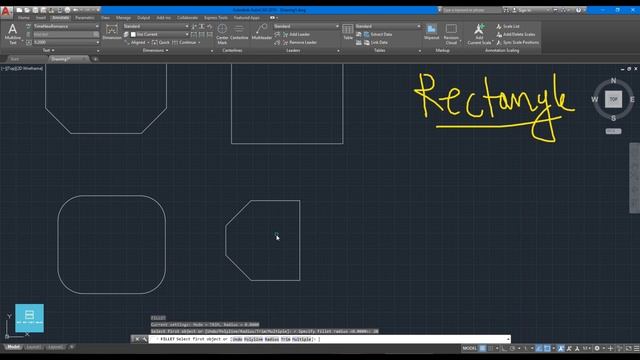The image size is (640, 360).
Task: Select the Revision Cloud tool
Action: [x=451, y=34]
